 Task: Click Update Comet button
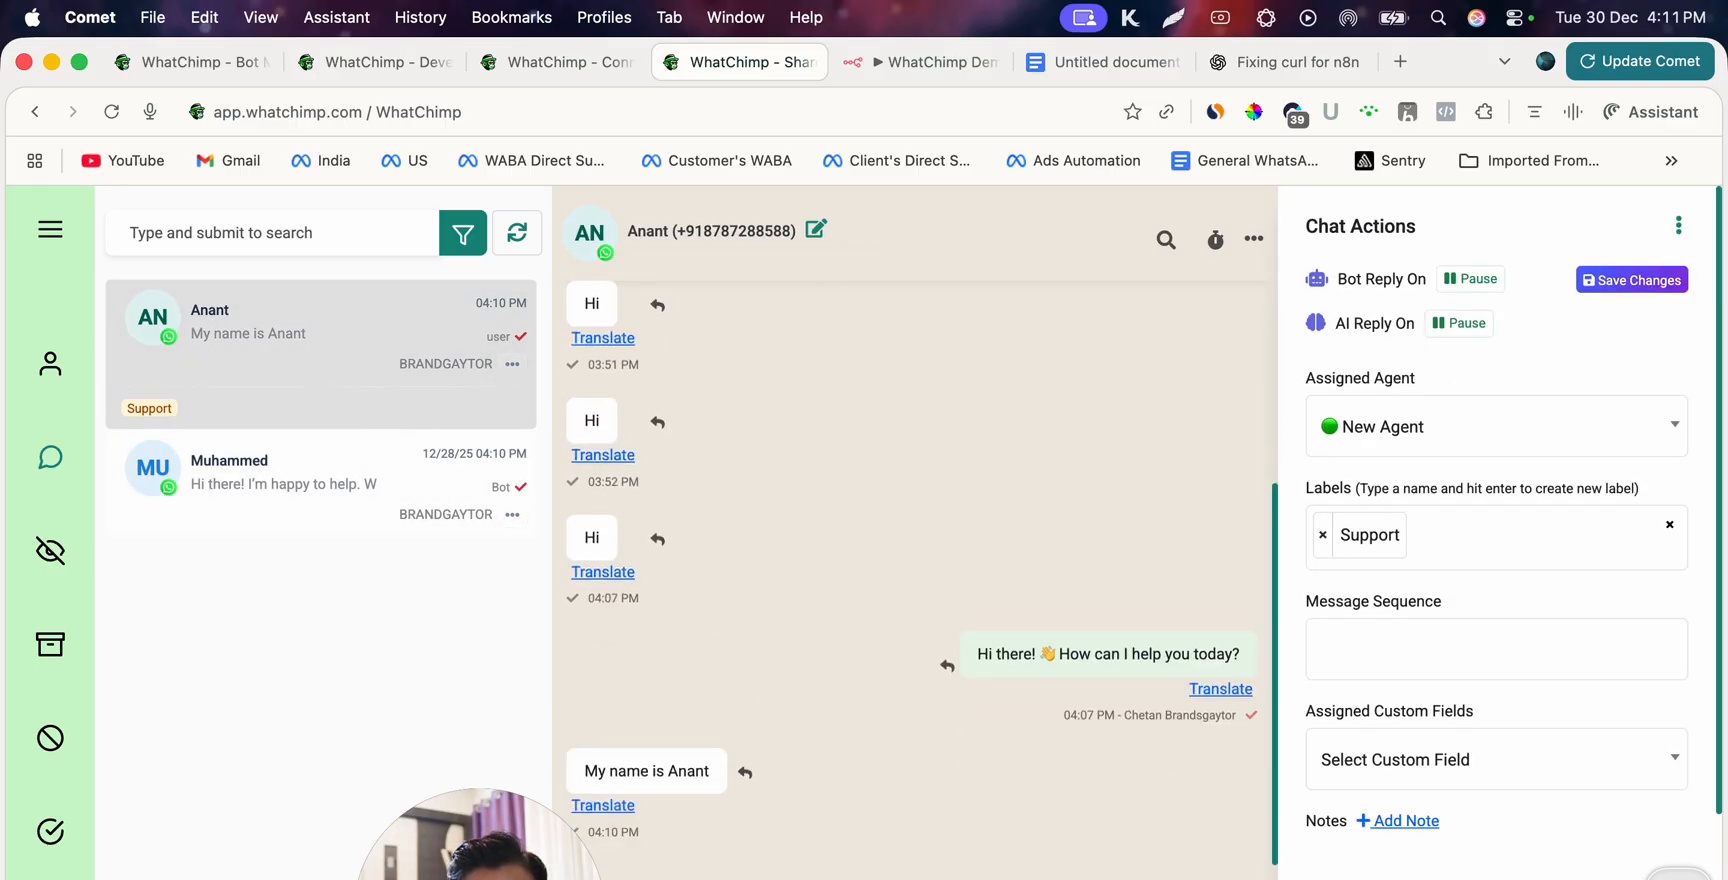(1640, 61)
